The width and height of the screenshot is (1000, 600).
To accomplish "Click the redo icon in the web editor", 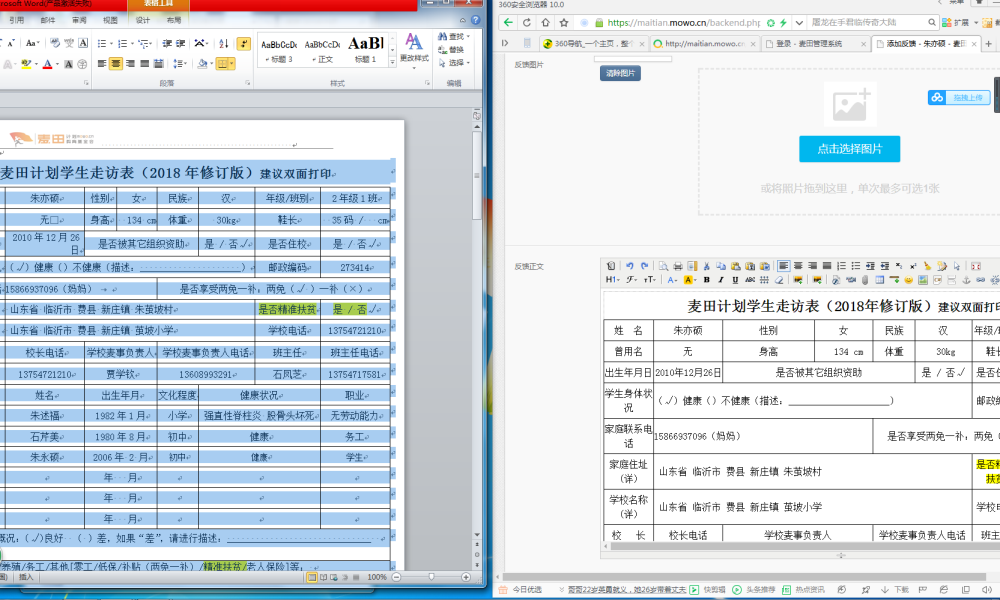I will coord(644,266).
